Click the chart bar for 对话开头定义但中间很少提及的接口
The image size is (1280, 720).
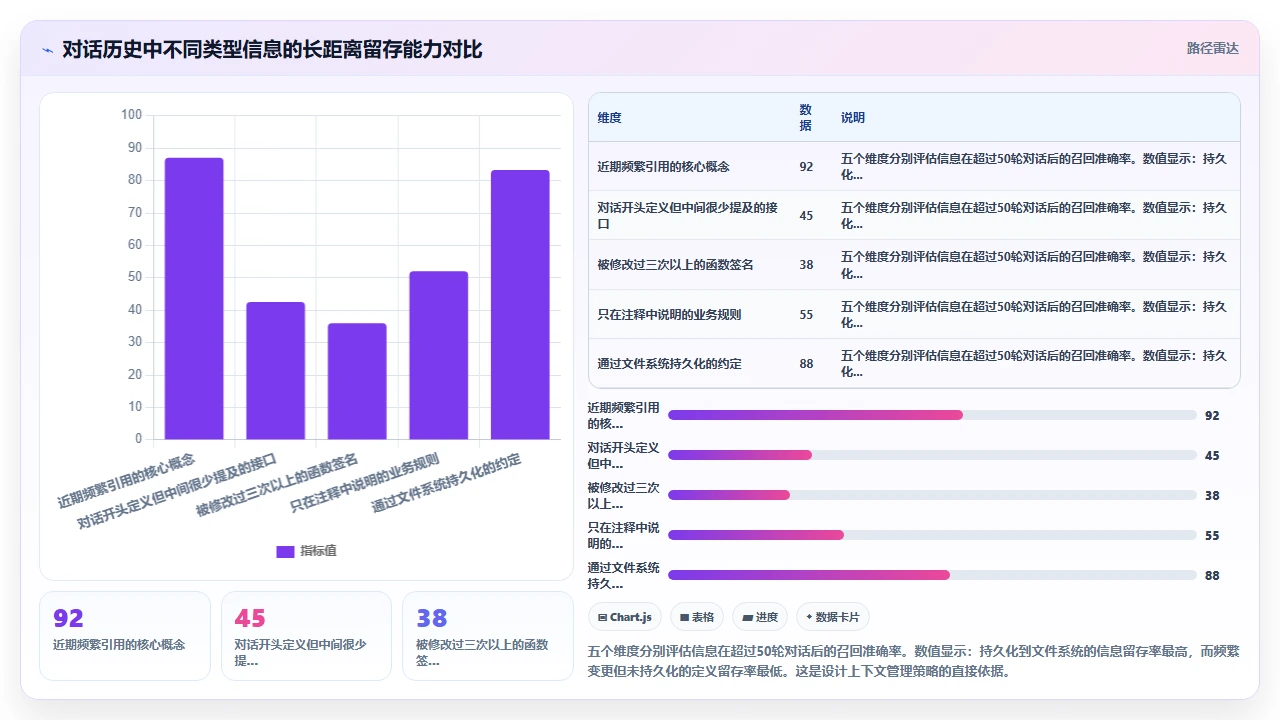point(276,370)
